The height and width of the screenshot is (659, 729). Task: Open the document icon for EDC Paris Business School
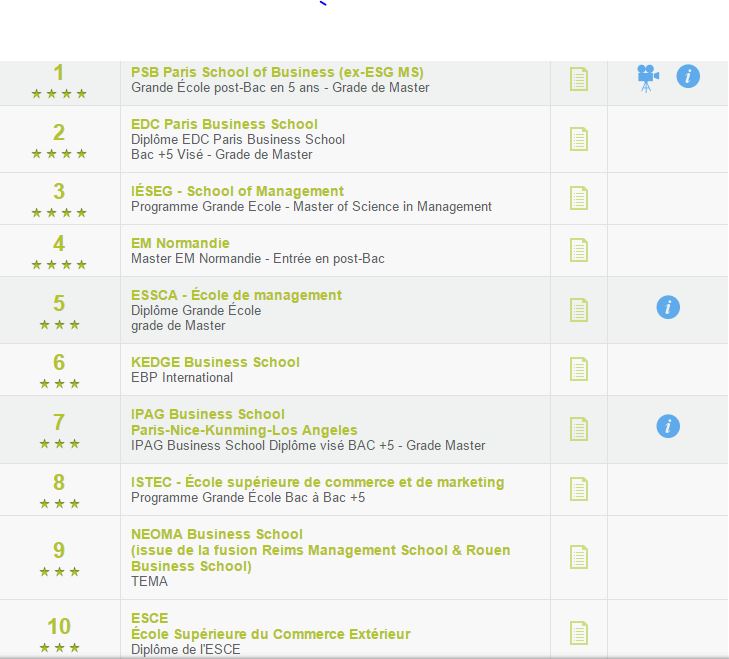579,139
